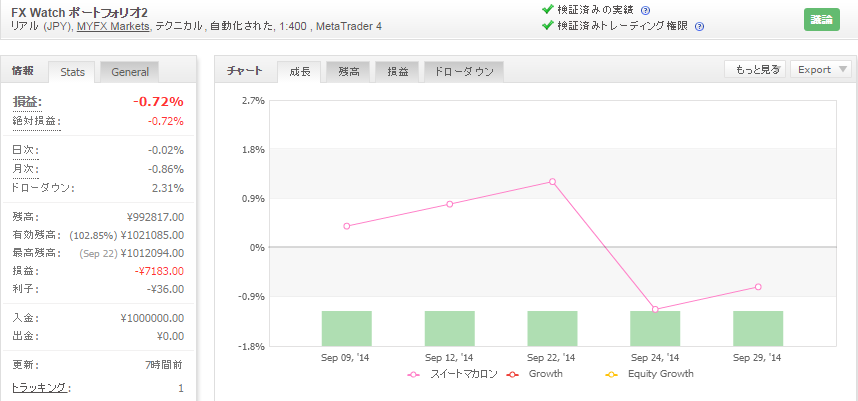Click the Sep 22, '14 axis label

(x=552, y=358)
